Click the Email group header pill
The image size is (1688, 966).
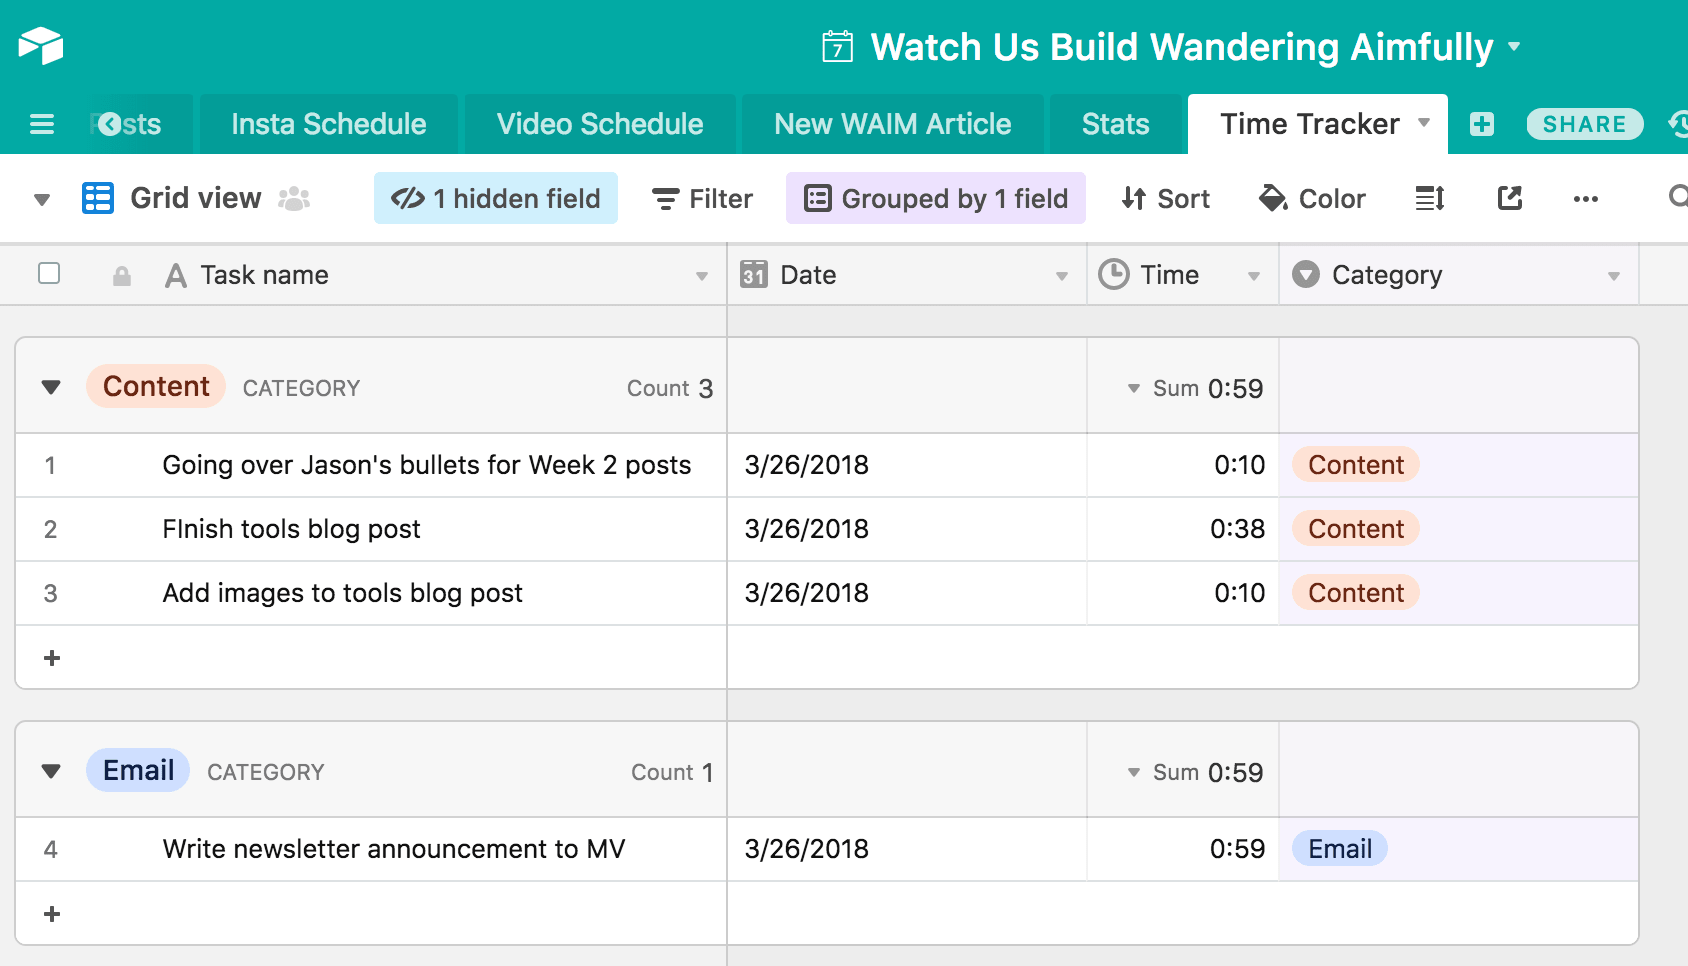pyautogui.click(x=138, y=770)
